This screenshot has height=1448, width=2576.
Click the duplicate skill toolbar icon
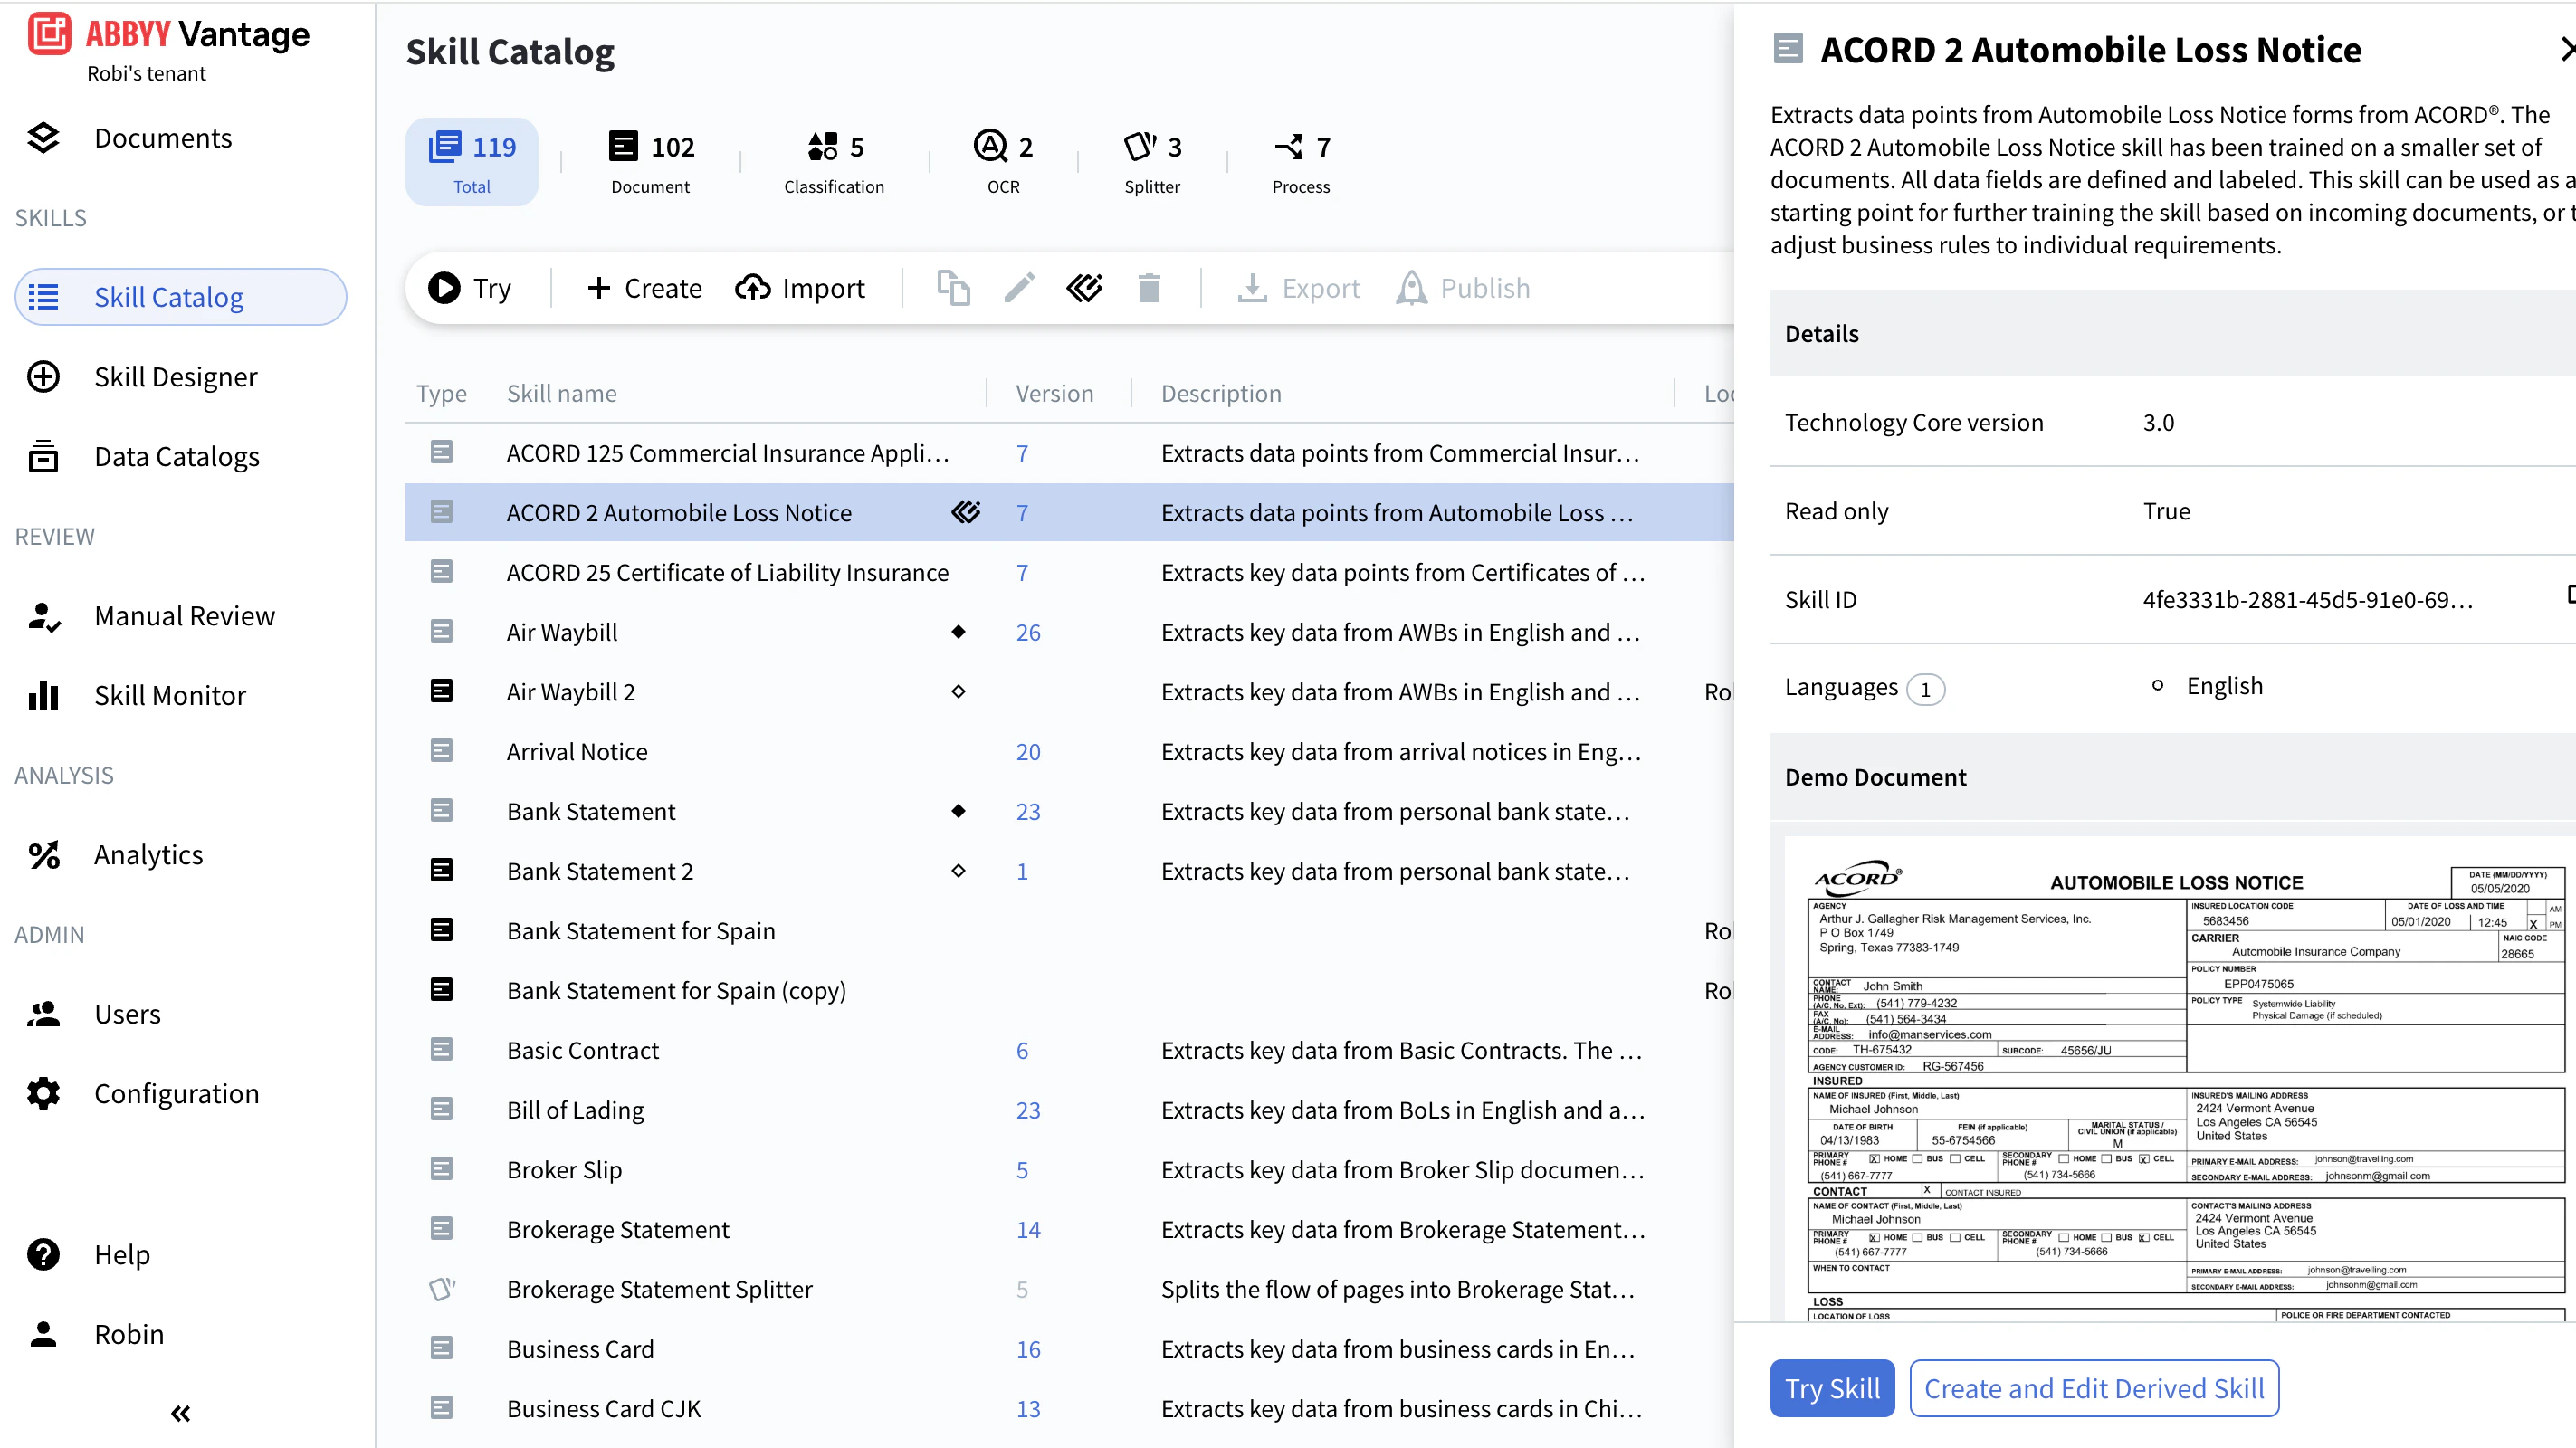point(953,288)
